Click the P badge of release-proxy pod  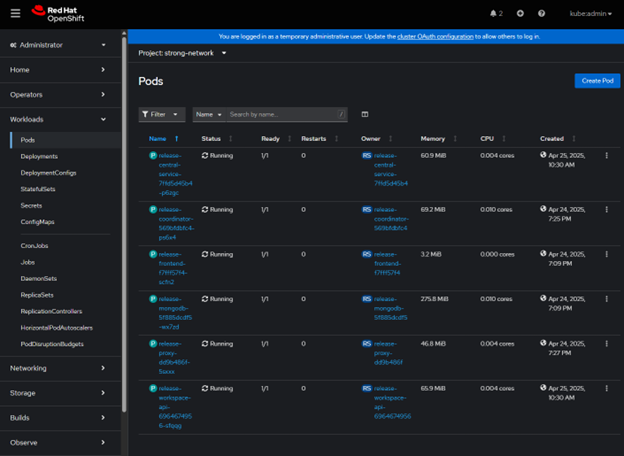153,343
